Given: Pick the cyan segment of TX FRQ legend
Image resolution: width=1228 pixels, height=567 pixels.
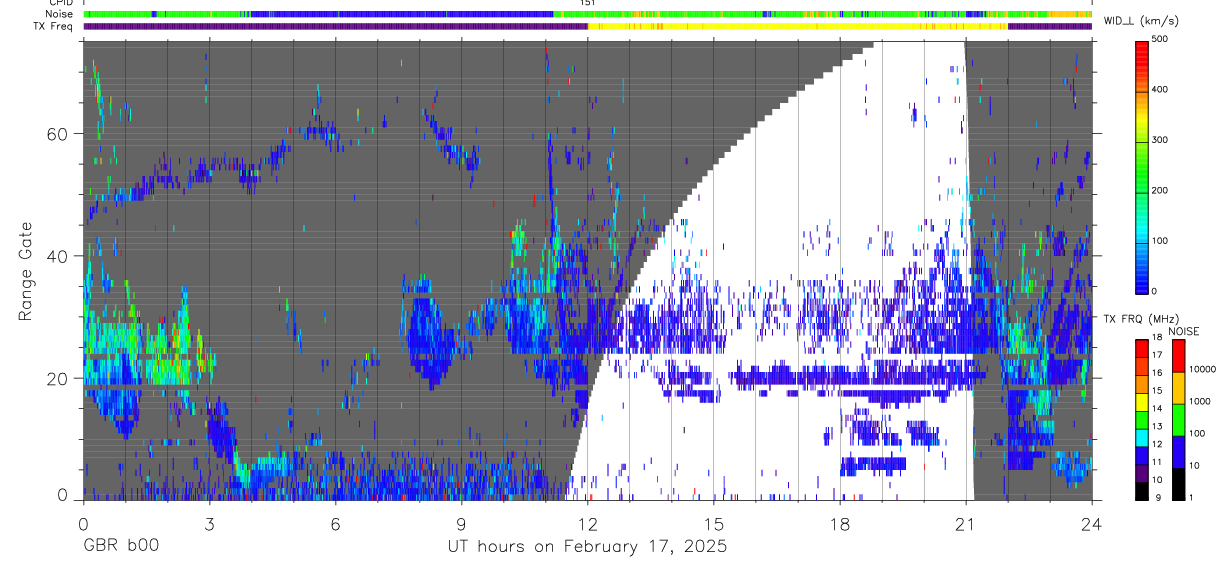Looking at the screenshot, I should [1141, 438].
